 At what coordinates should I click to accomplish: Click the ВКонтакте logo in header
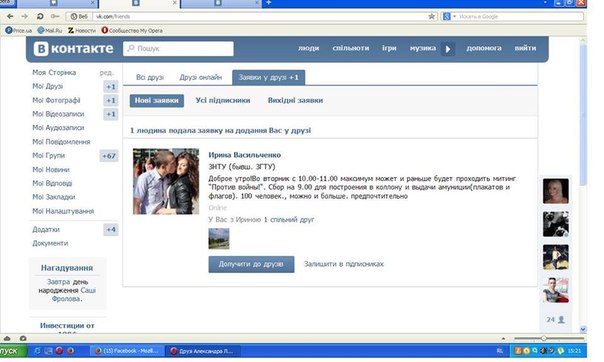click(x=73, y=49)
